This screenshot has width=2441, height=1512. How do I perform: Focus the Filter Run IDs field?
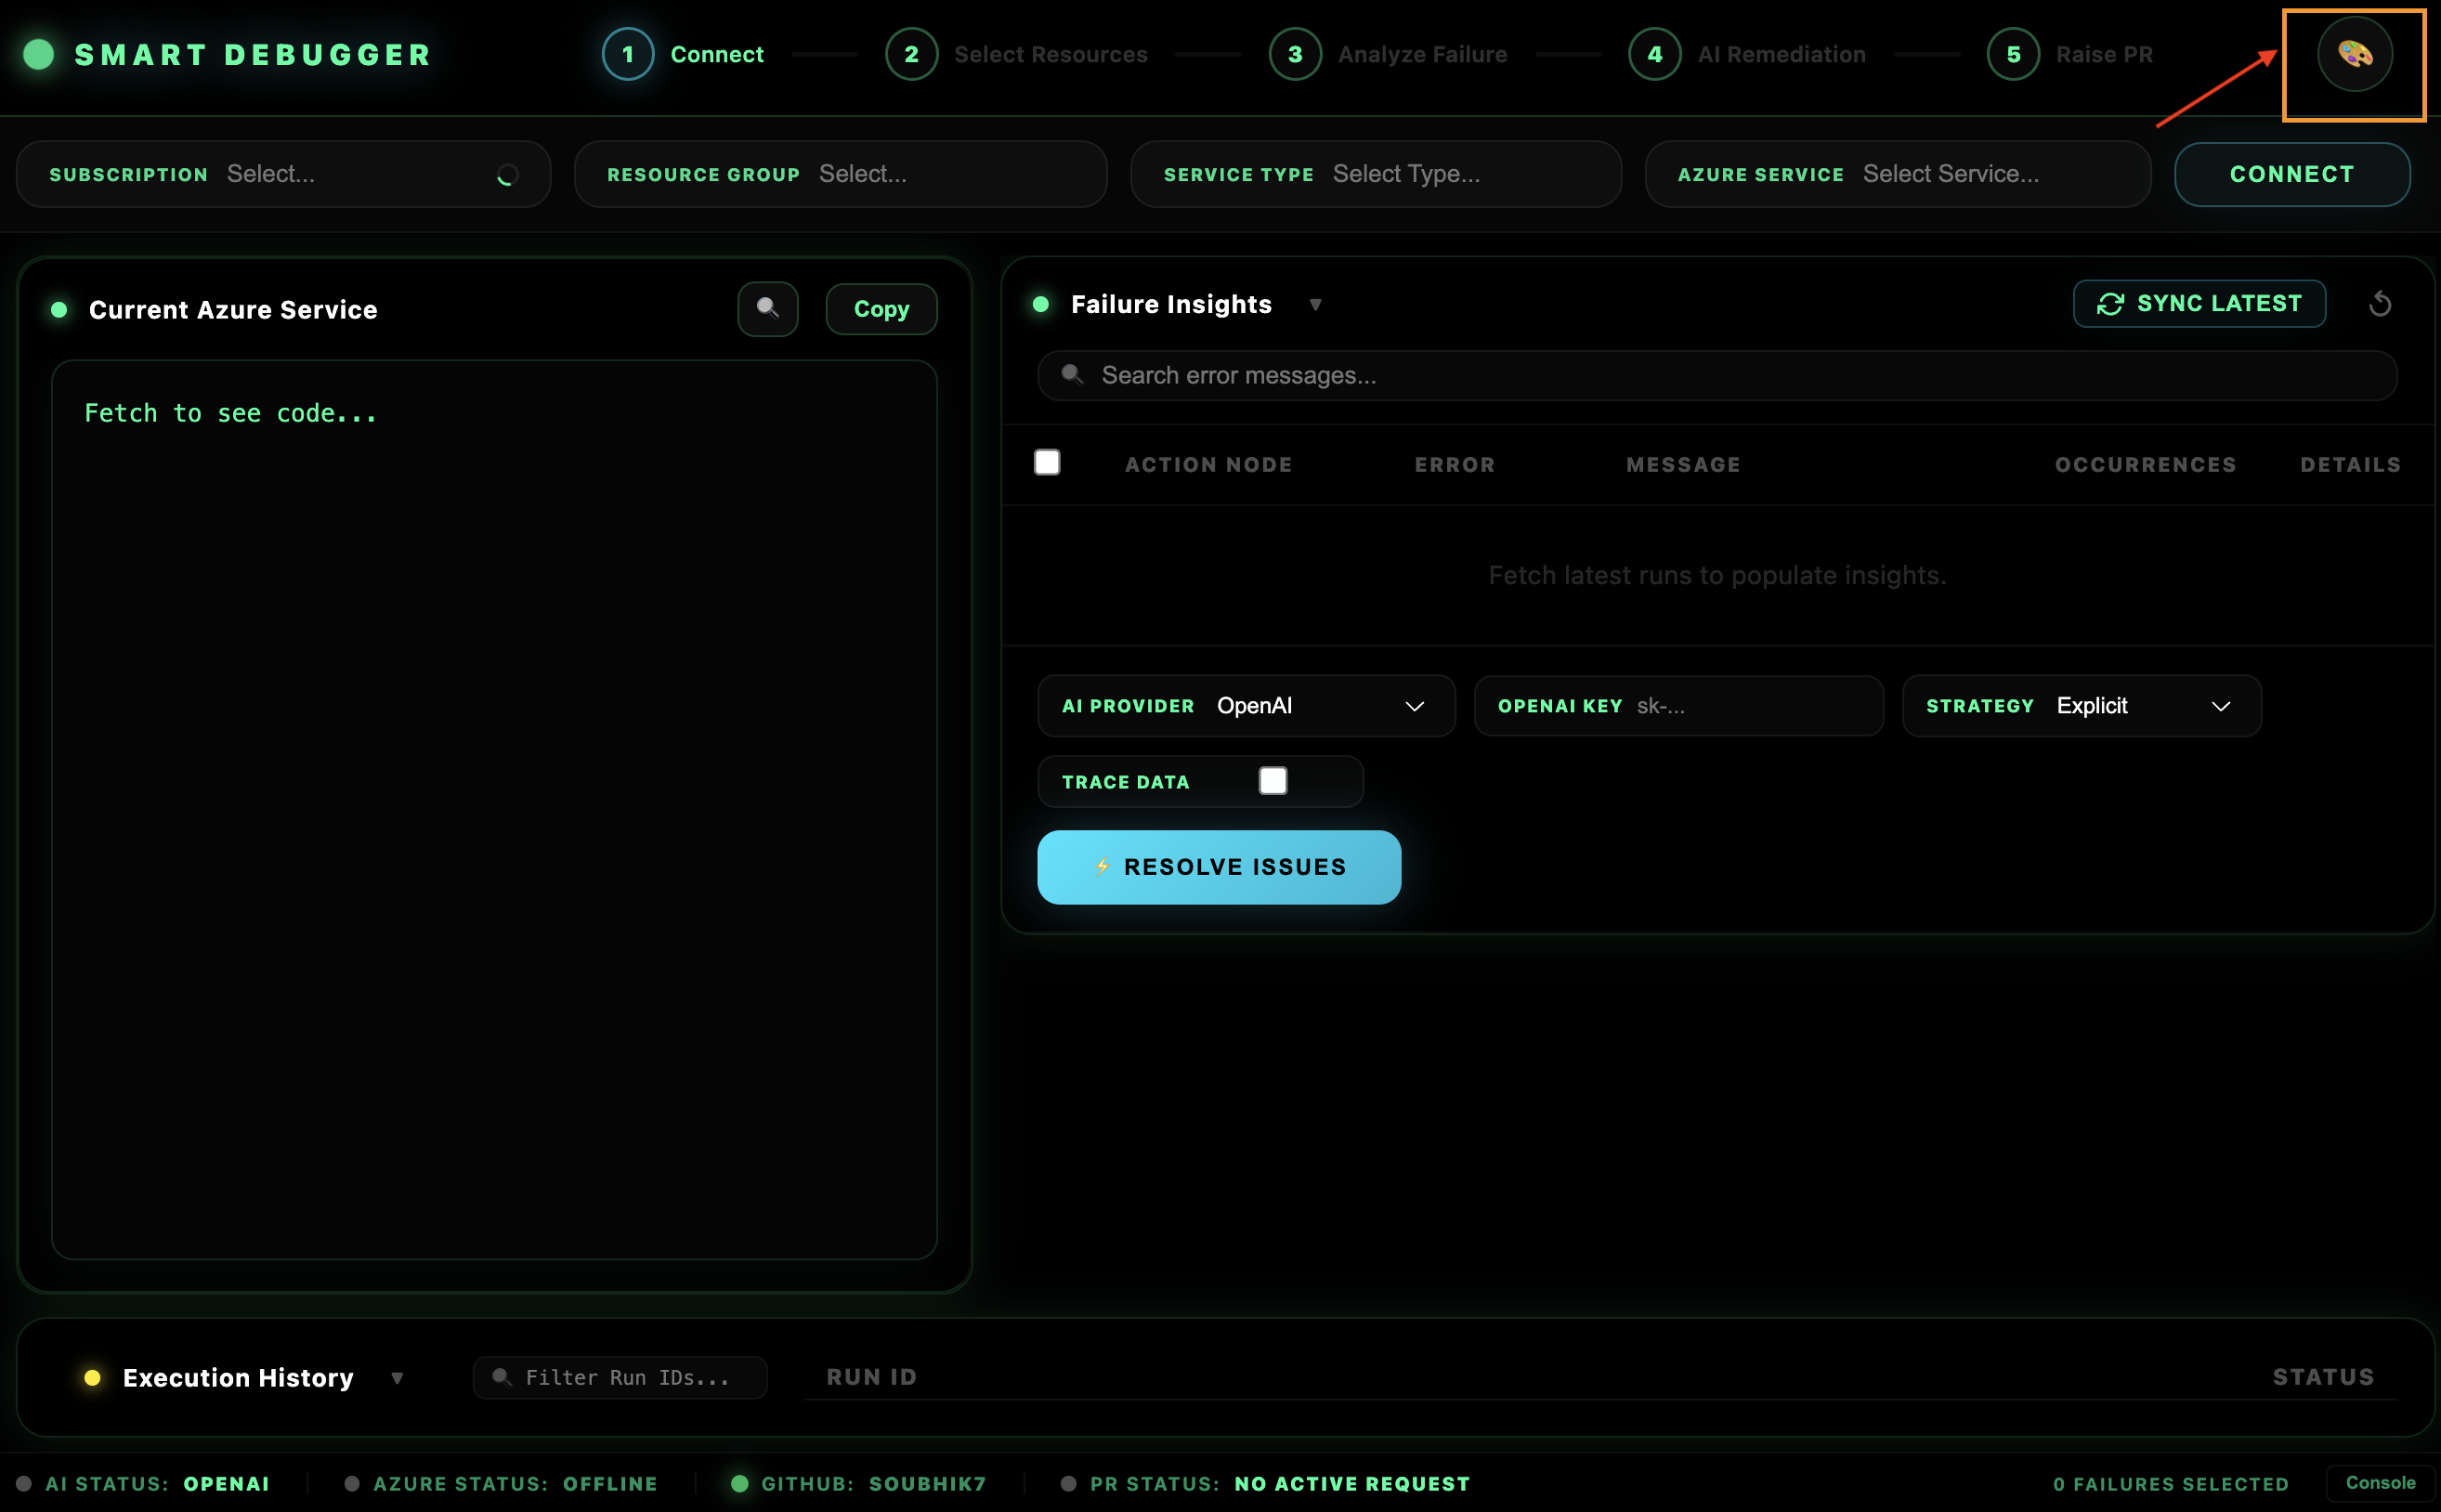[x=620, y=1377]
